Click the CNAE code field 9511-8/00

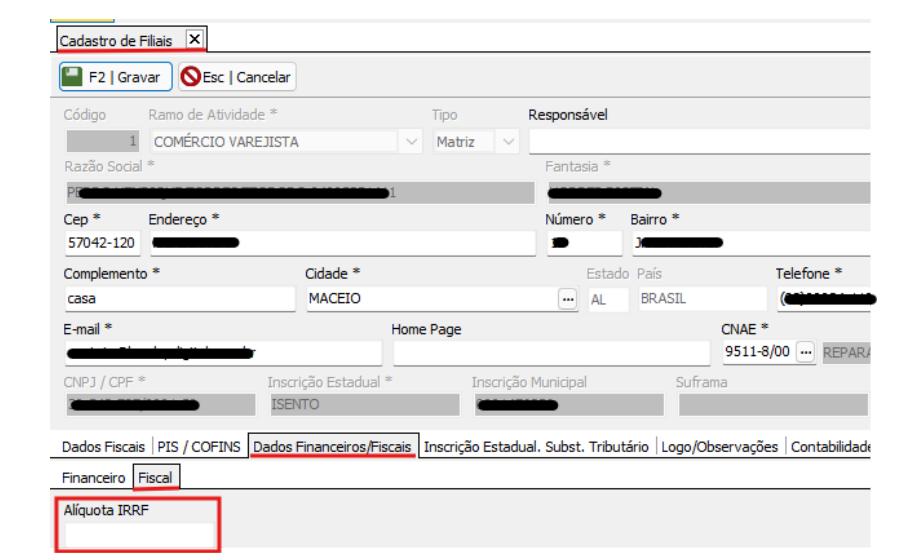[757, 353]
